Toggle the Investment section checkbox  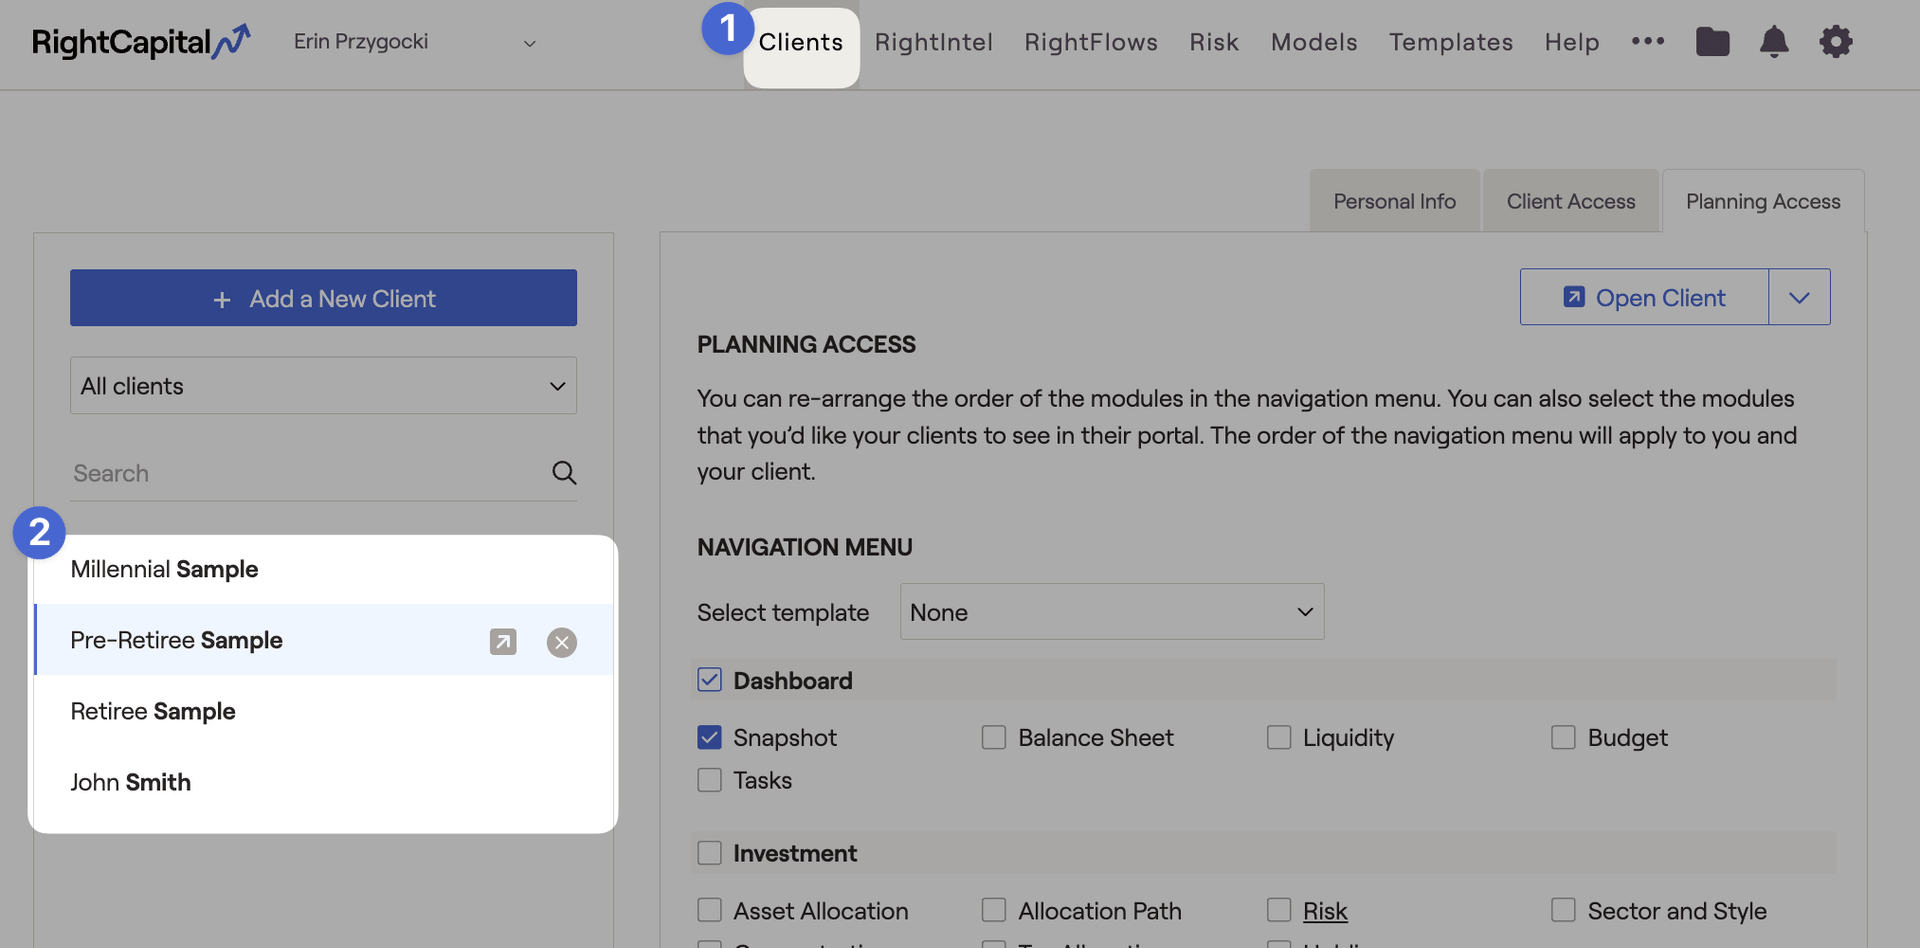click(x=709, y=853)
